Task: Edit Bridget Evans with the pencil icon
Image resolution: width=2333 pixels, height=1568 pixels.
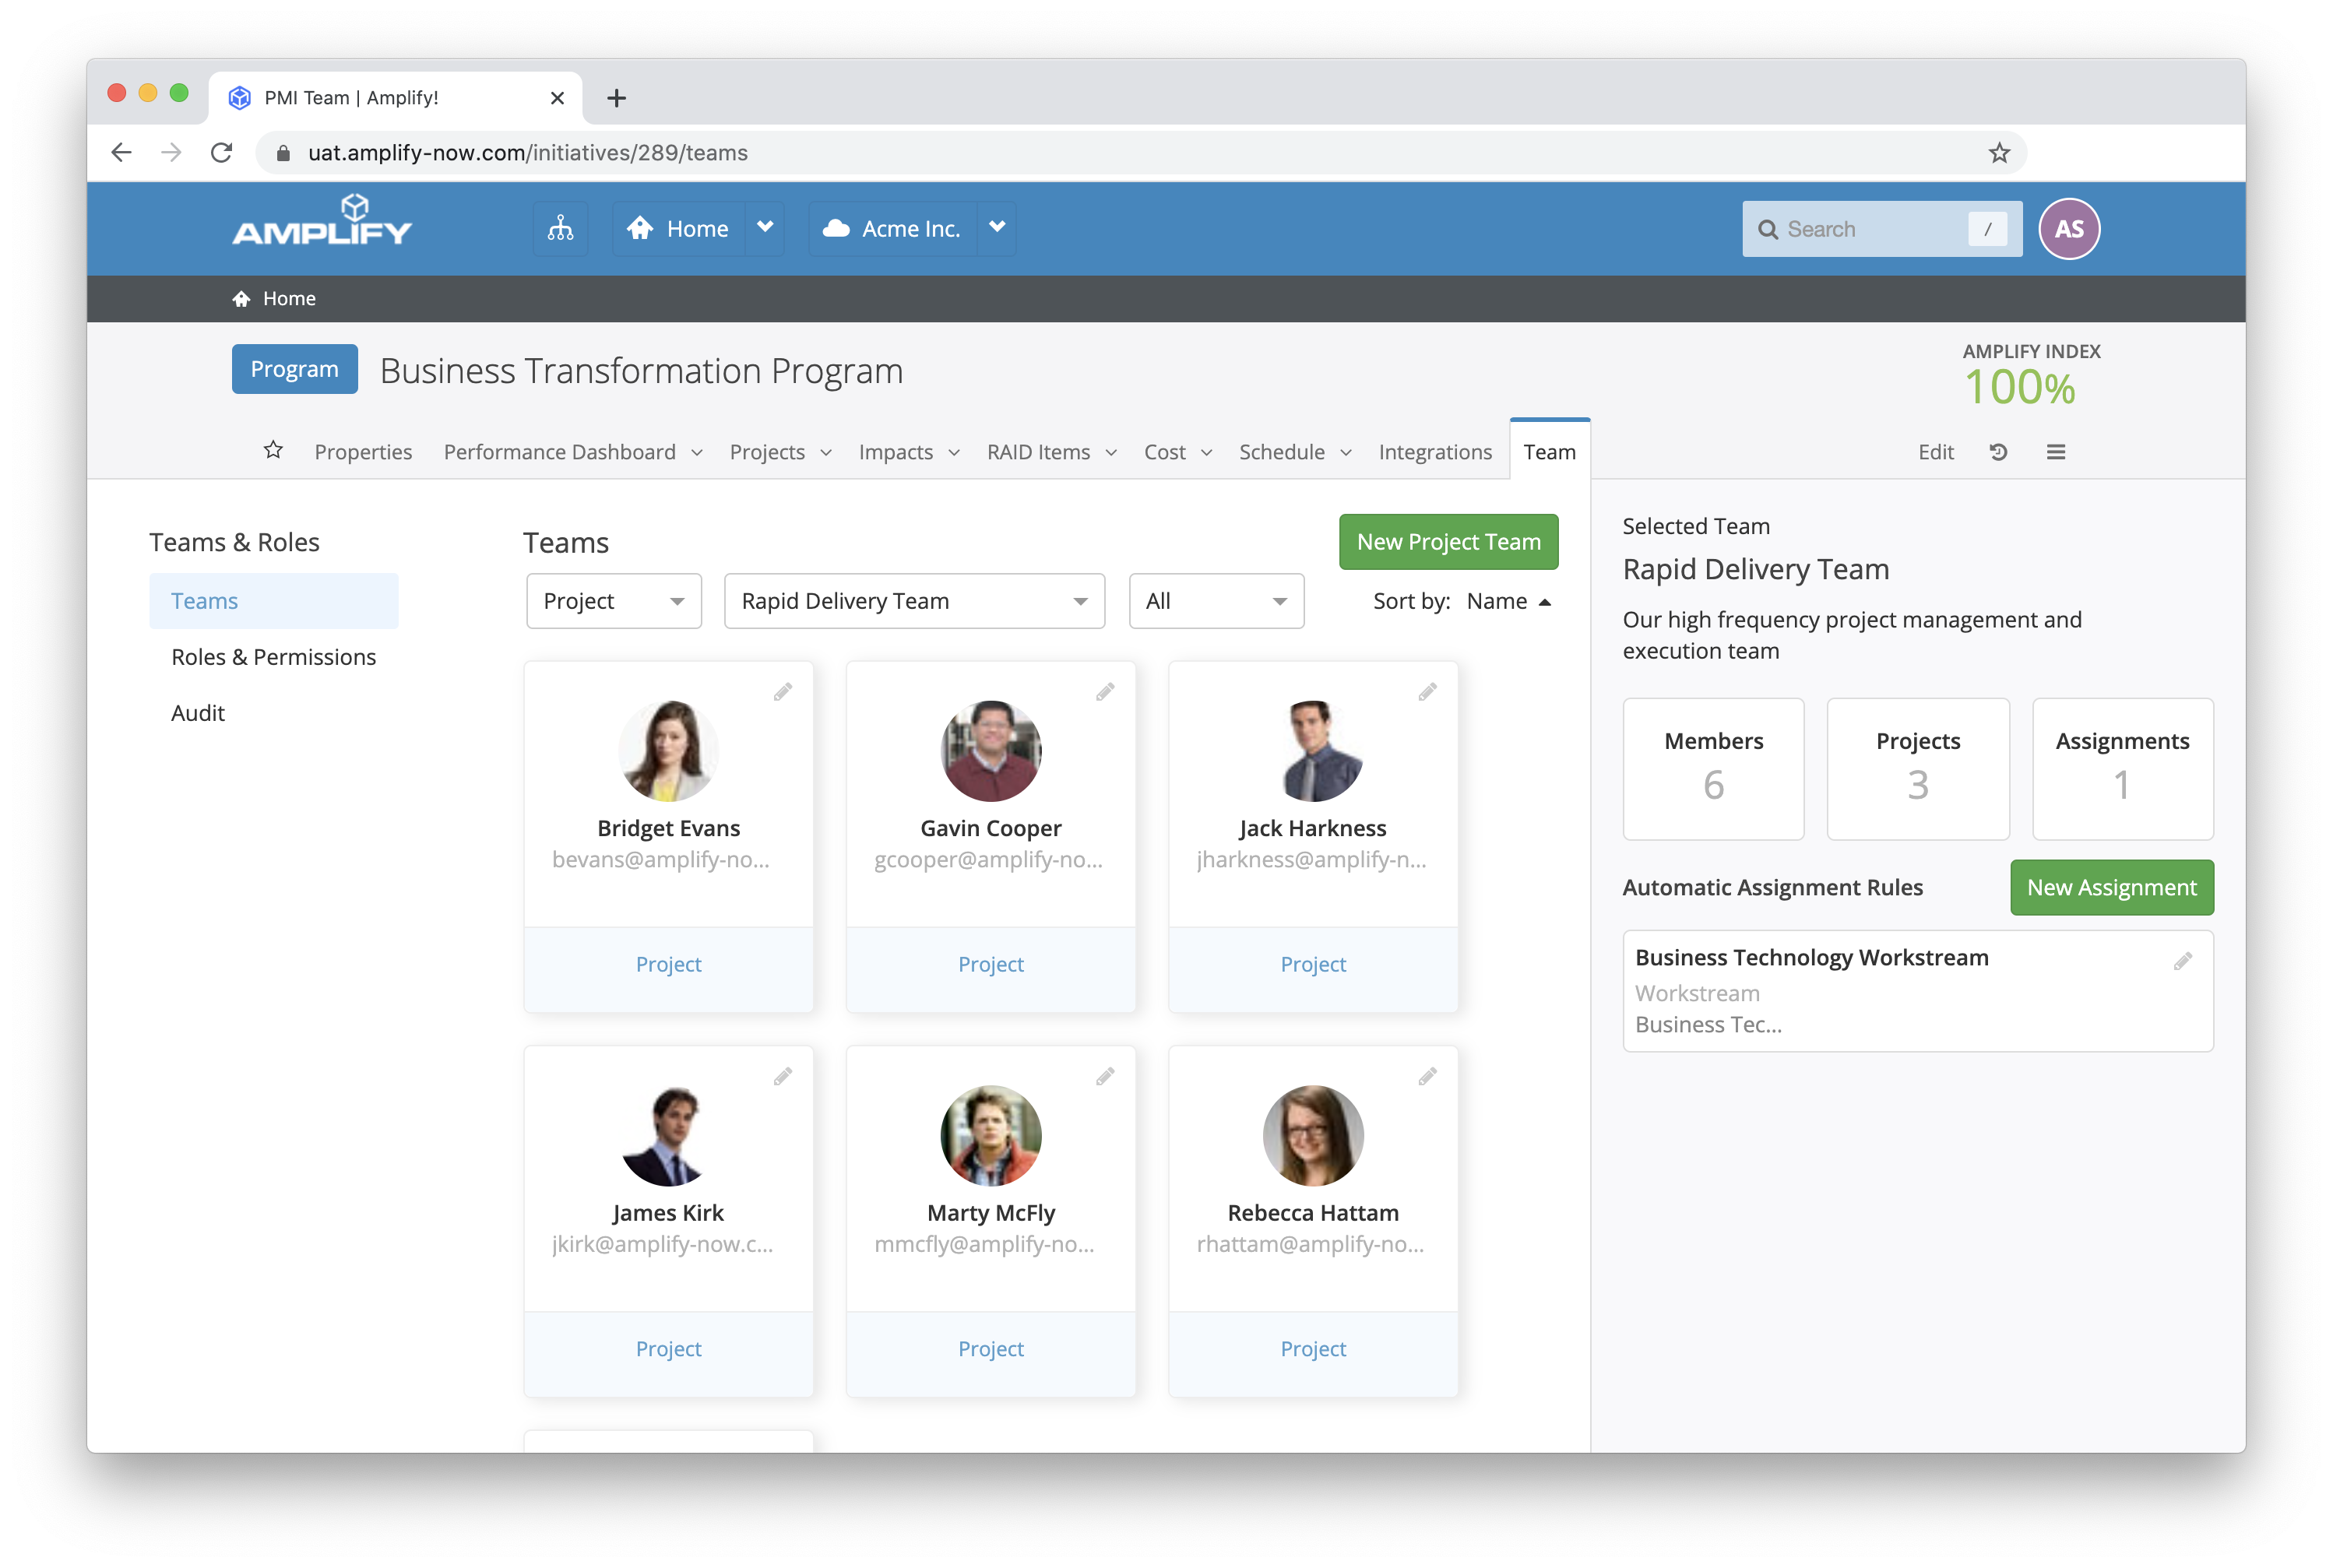Action: point(782,692)
